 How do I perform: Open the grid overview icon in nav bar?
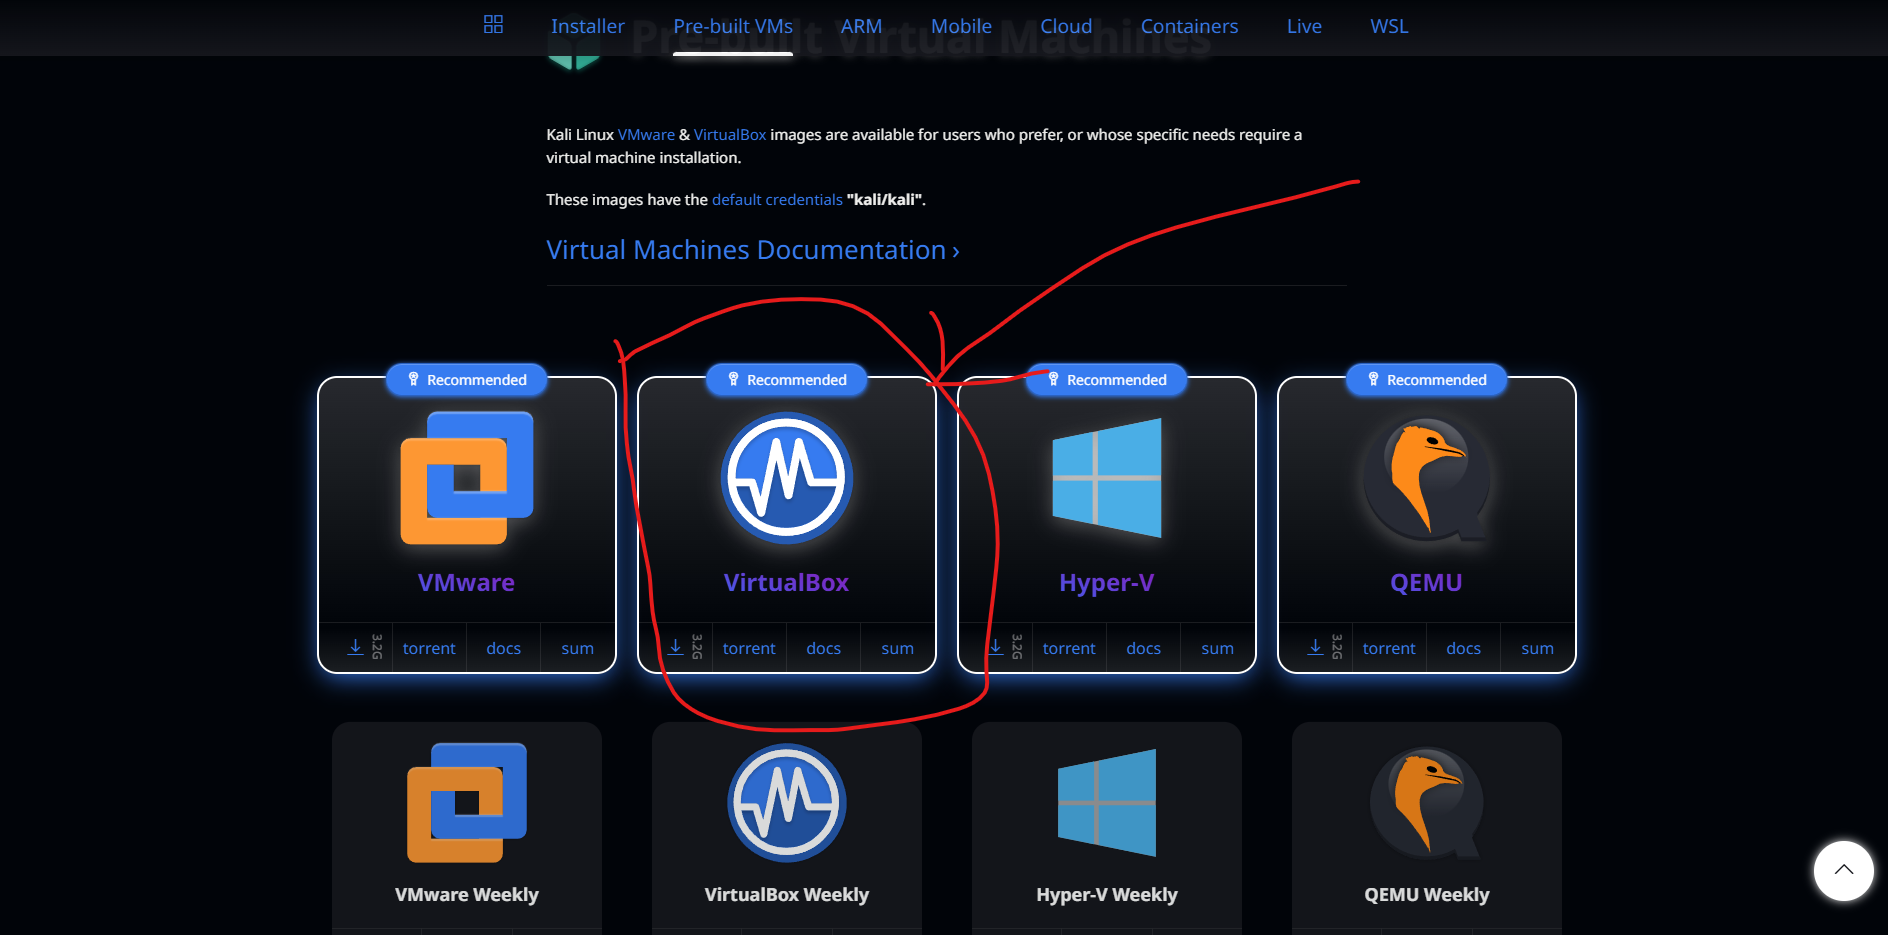(493, 25)
